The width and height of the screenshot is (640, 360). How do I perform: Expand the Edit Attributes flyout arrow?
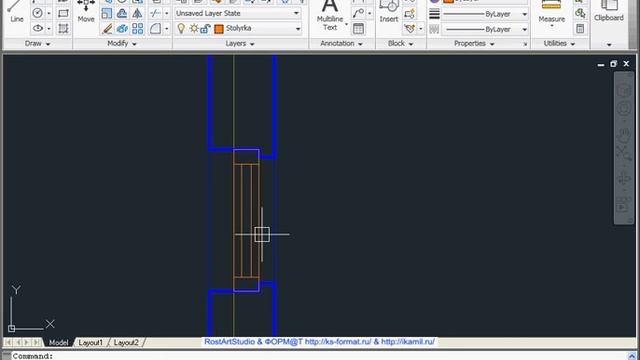point(420,29)
